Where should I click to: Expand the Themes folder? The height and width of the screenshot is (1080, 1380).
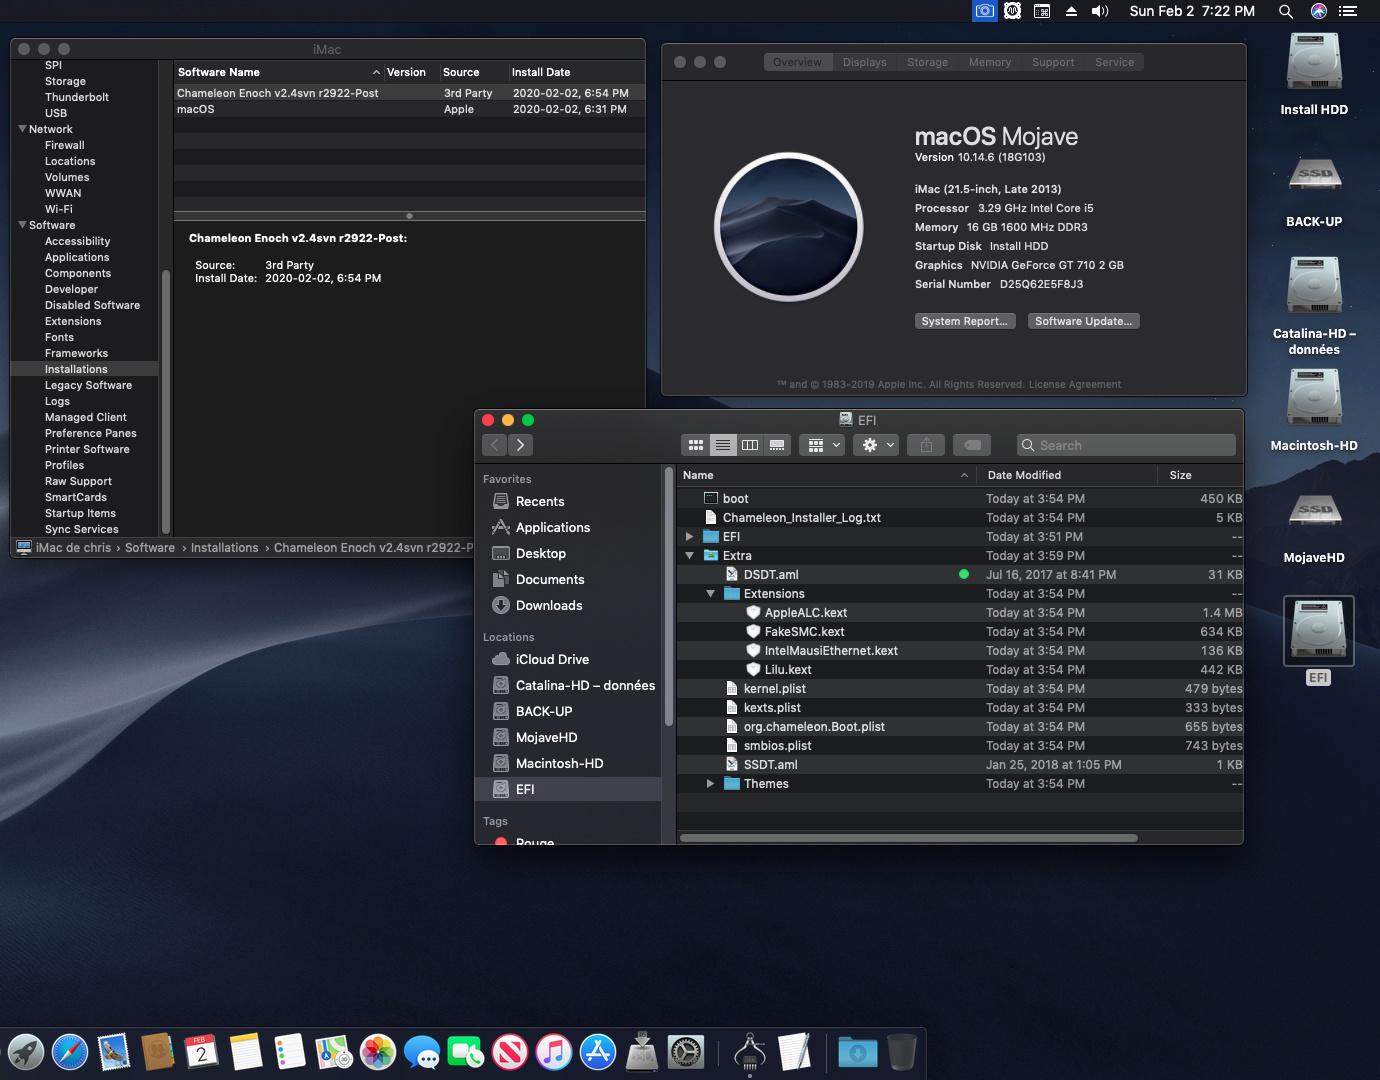(x=710, y=784)
